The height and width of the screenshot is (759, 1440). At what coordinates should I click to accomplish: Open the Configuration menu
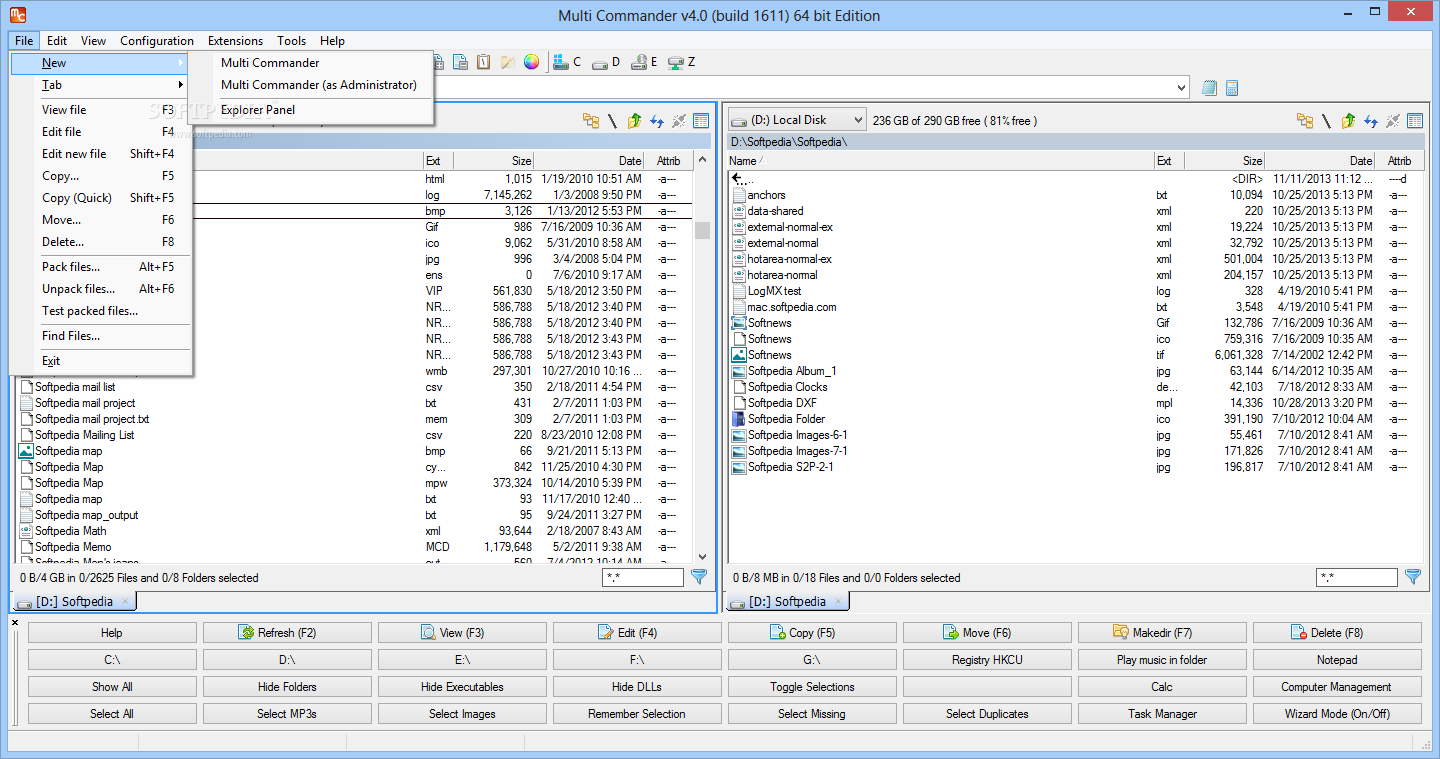(x=157, y=41)
